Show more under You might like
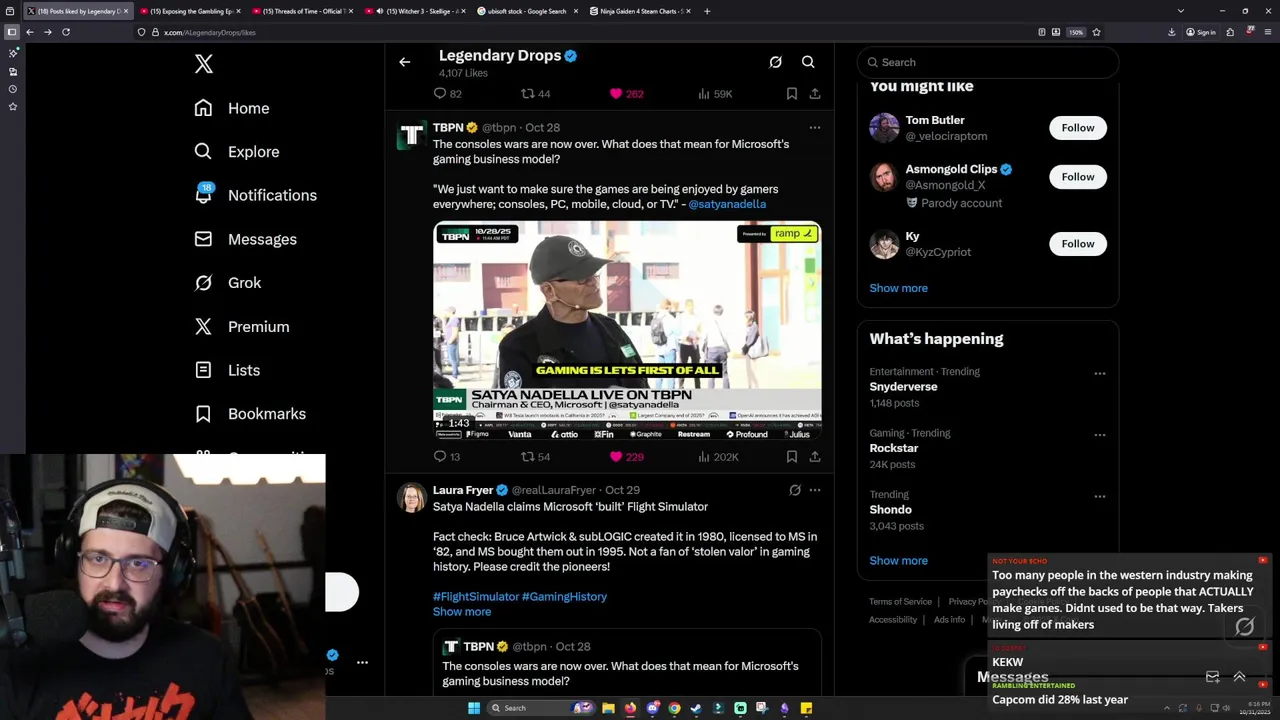This screenshot has height=720, width=1280. 898,288
